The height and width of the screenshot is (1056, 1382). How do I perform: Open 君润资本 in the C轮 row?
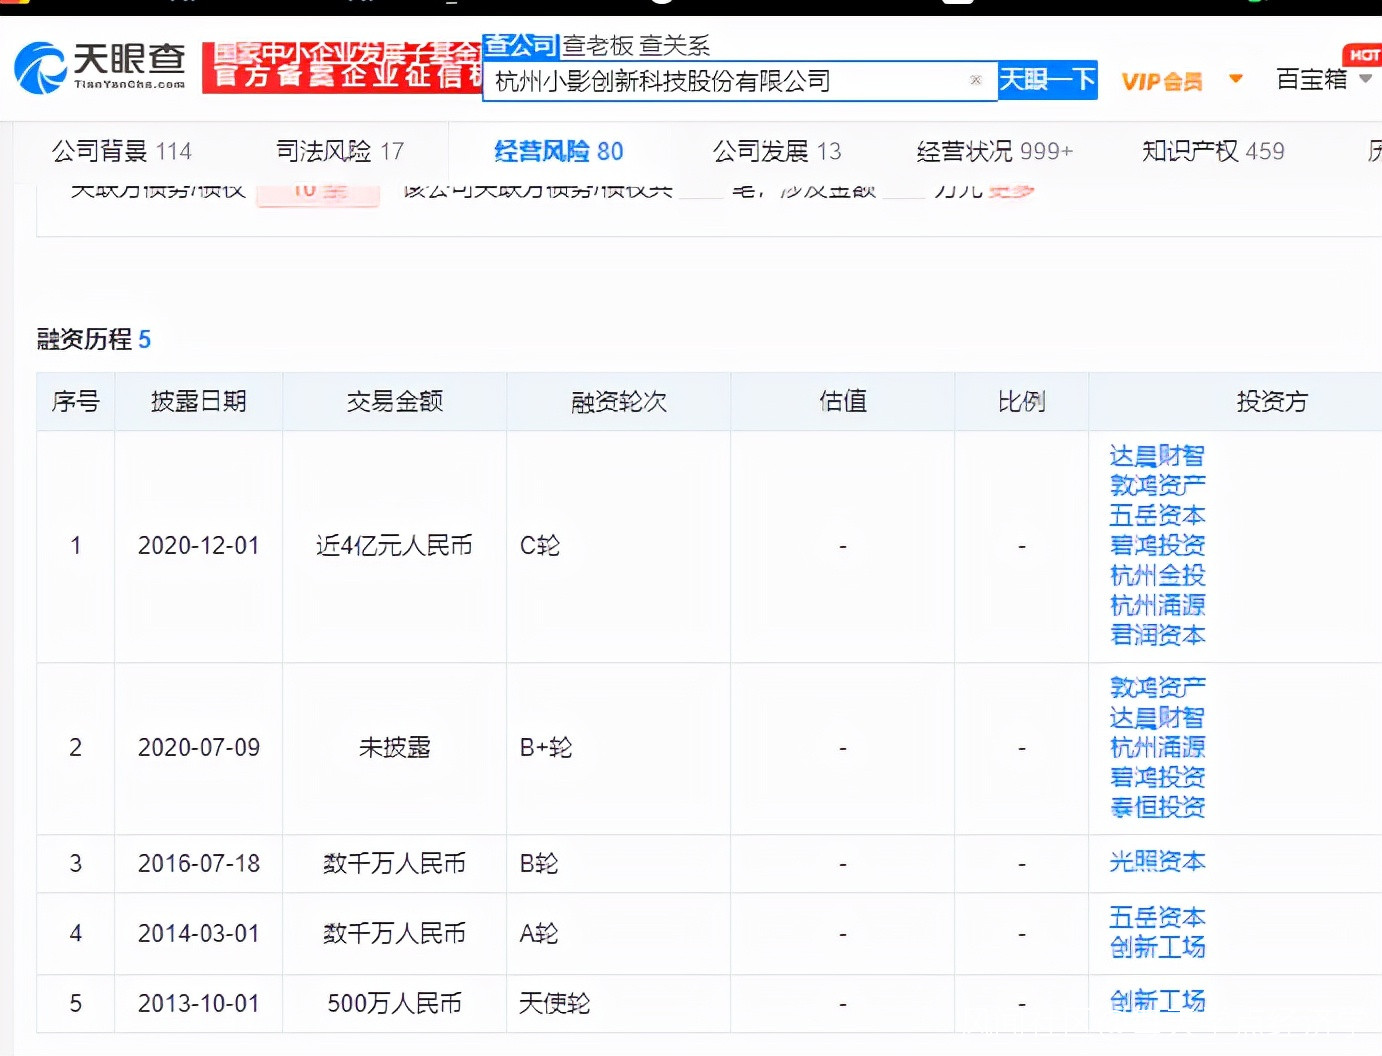pos(1157,636)
